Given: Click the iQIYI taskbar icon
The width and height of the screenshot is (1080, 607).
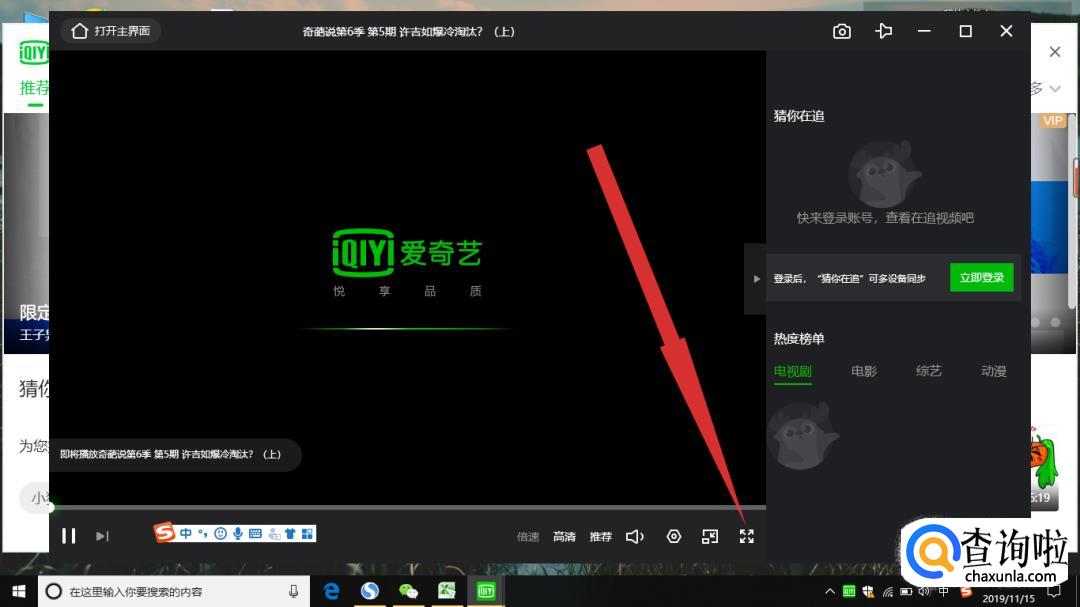Looking at the screenshot, I should point(486,591).
